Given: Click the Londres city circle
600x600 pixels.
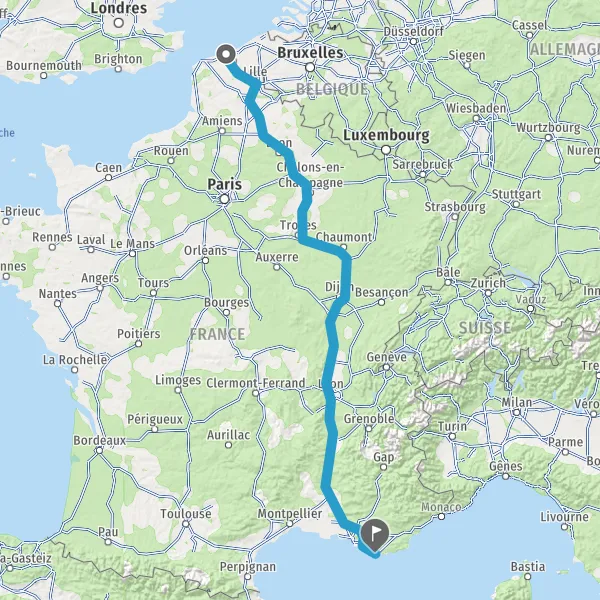Looking at the screenshot, I should pos(119,23).
